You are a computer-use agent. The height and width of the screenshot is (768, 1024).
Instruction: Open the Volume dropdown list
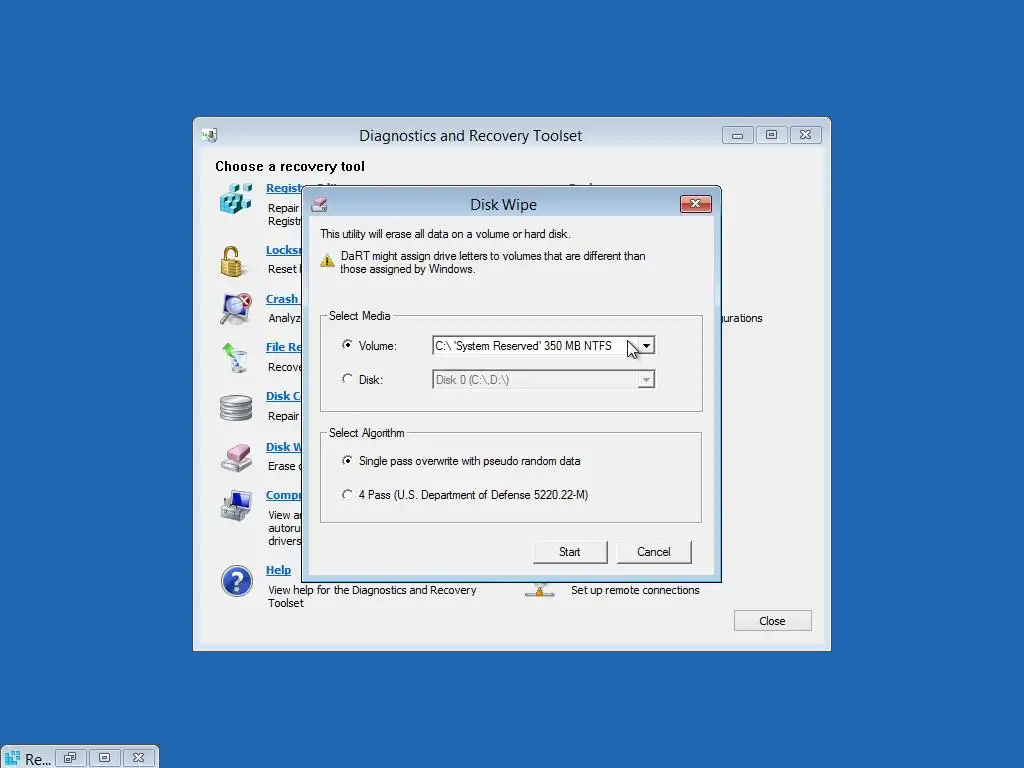click(646, 345)
